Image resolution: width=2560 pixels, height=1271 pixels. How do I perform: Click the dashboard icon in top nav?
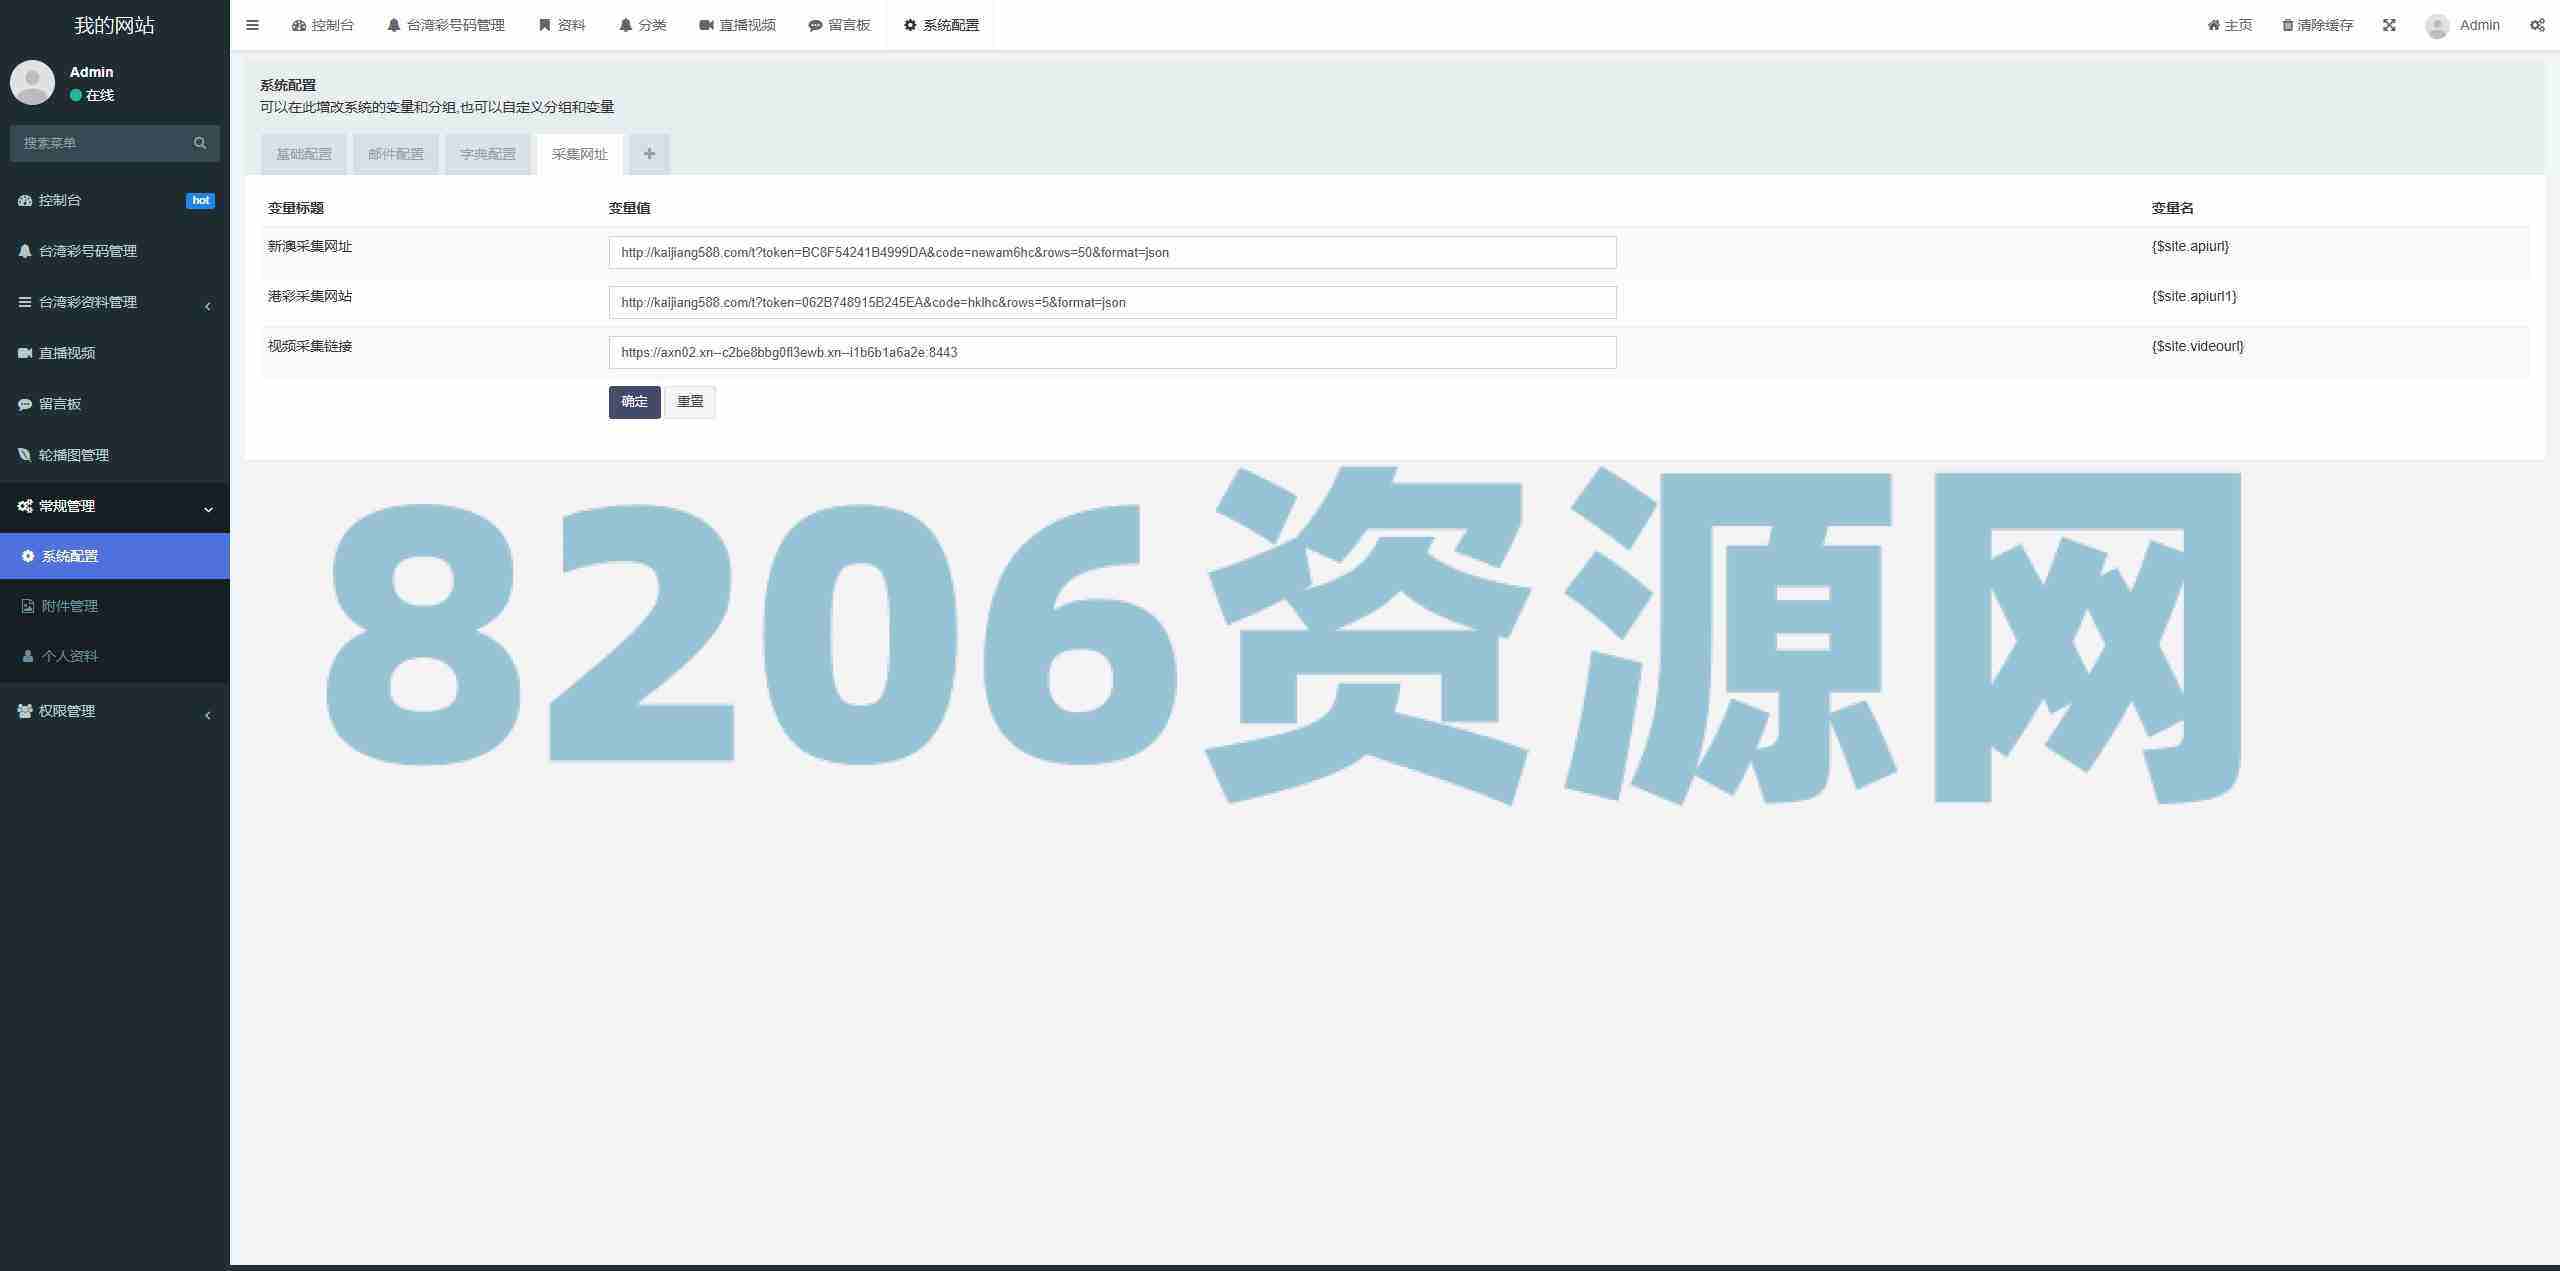pos(298,25)
